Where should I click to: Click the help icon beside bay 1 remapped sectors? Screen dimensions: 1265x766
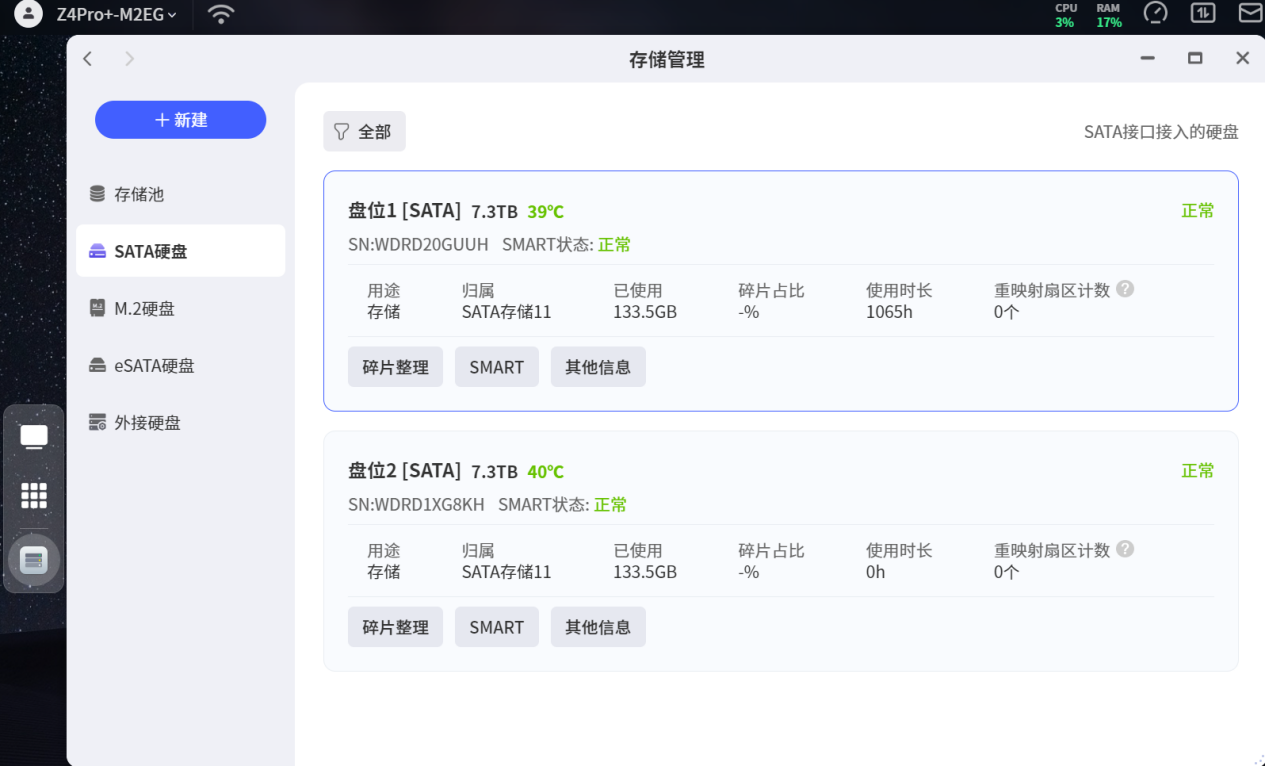click(x=1125, y=289)
